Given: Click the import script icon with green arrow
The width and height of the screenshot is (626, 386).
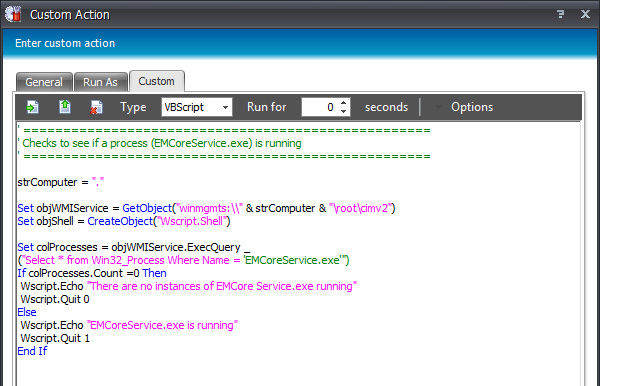Looking at the screenshot, I should tap(32, 107).
